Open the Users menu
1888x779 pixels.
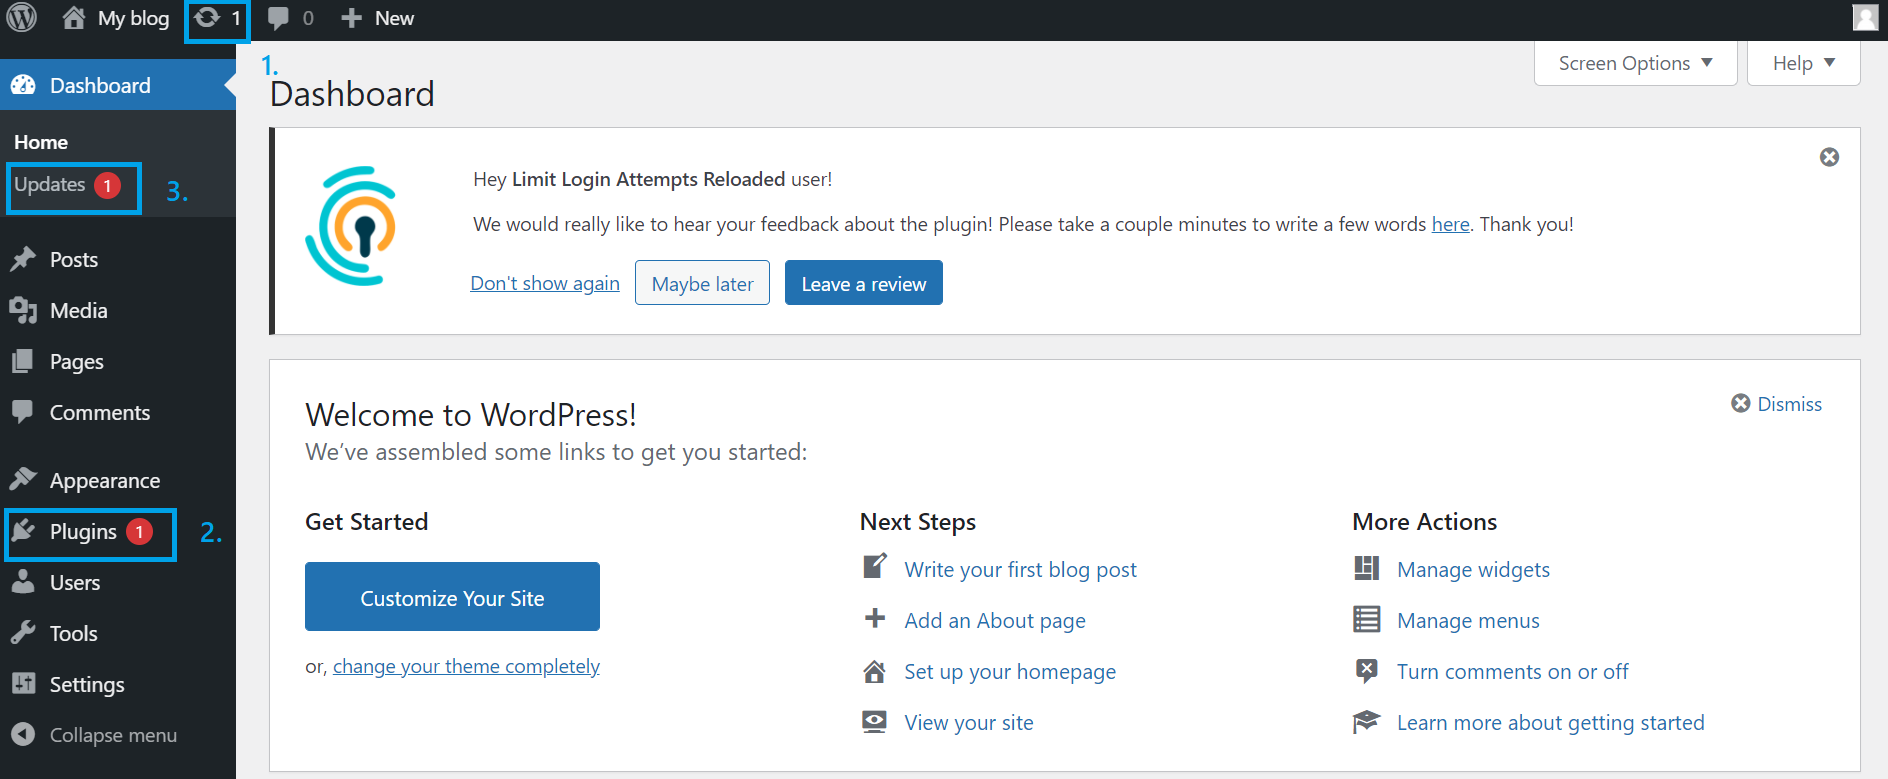tap(75, 583)
